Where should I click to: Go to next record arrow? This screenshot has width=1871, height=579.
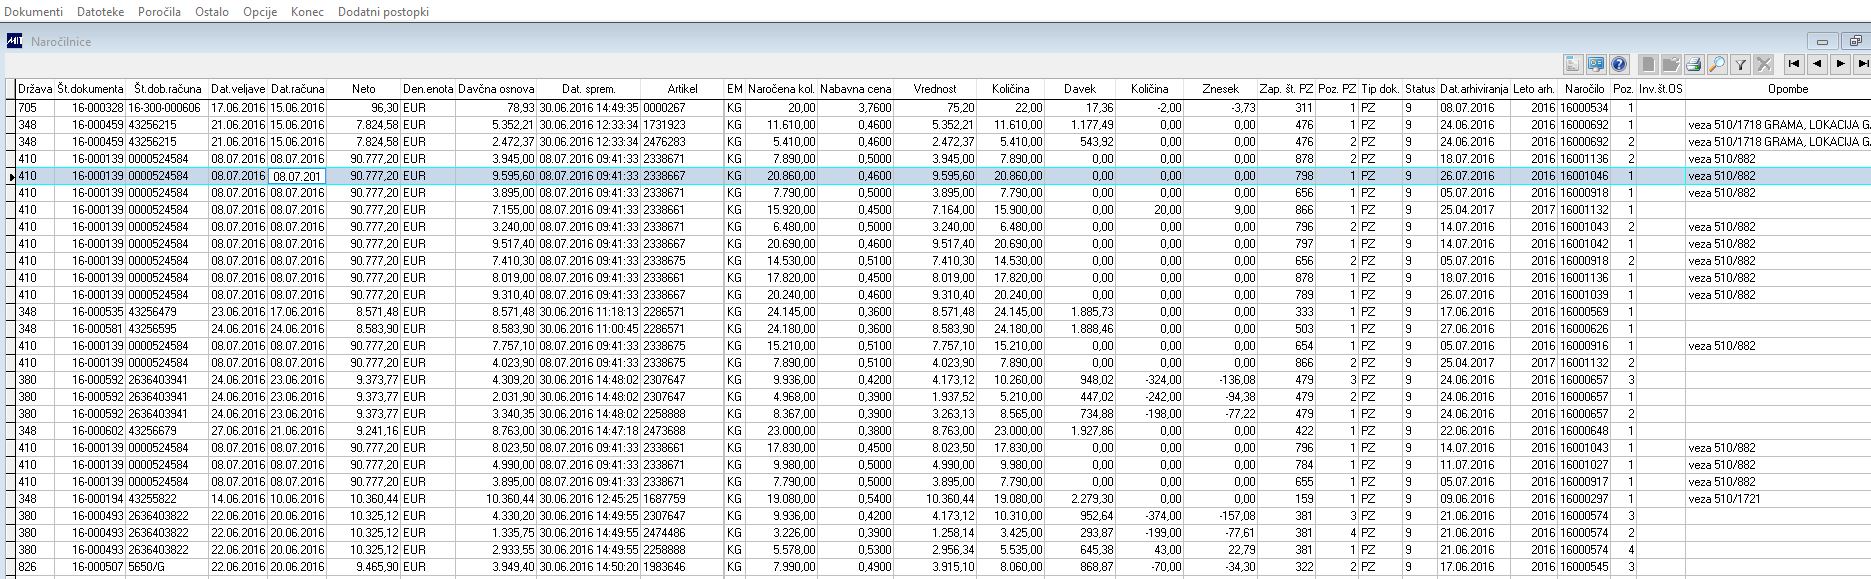[1840, 64]
